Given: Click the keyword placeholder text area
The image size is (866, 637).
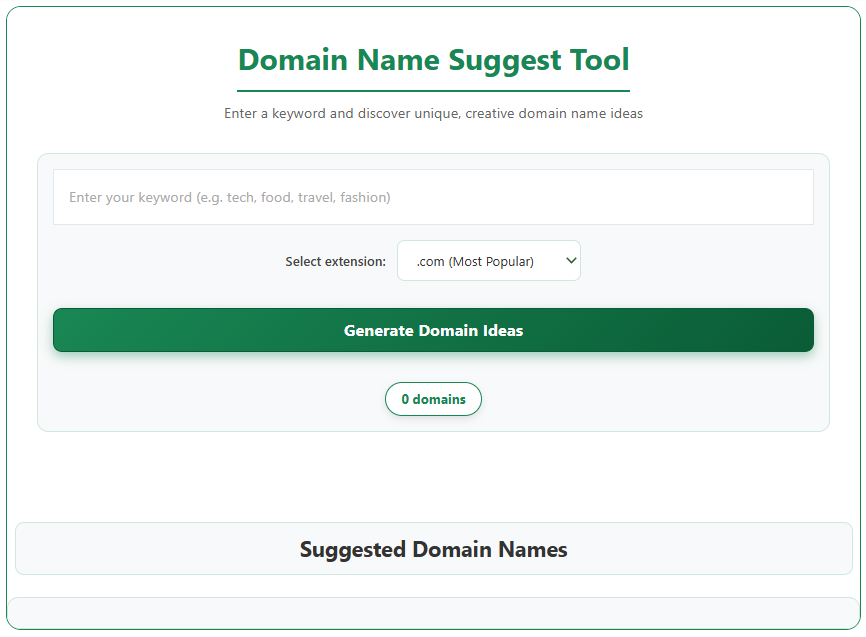Looking at the screenshot, I should (225, 197).
